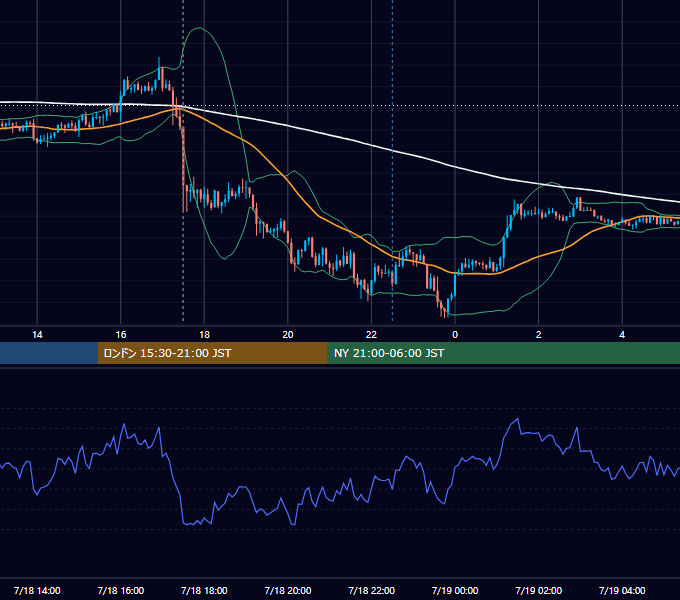Click the 16 hour label on time axis
Viewport: 680px width, 600px height.
click(121, 335)
